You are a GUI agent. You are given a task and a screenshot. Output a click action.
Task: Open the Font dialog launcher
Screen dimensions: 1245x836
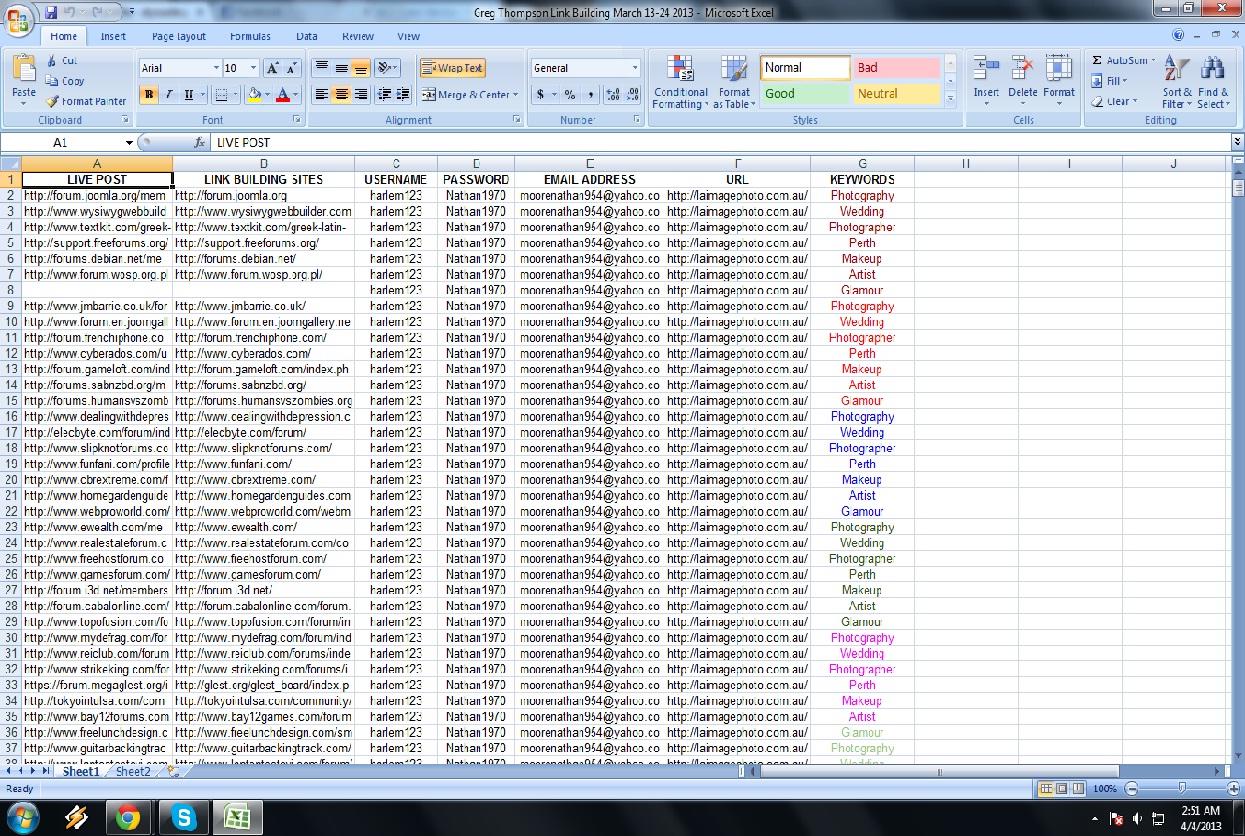(298, 120)
